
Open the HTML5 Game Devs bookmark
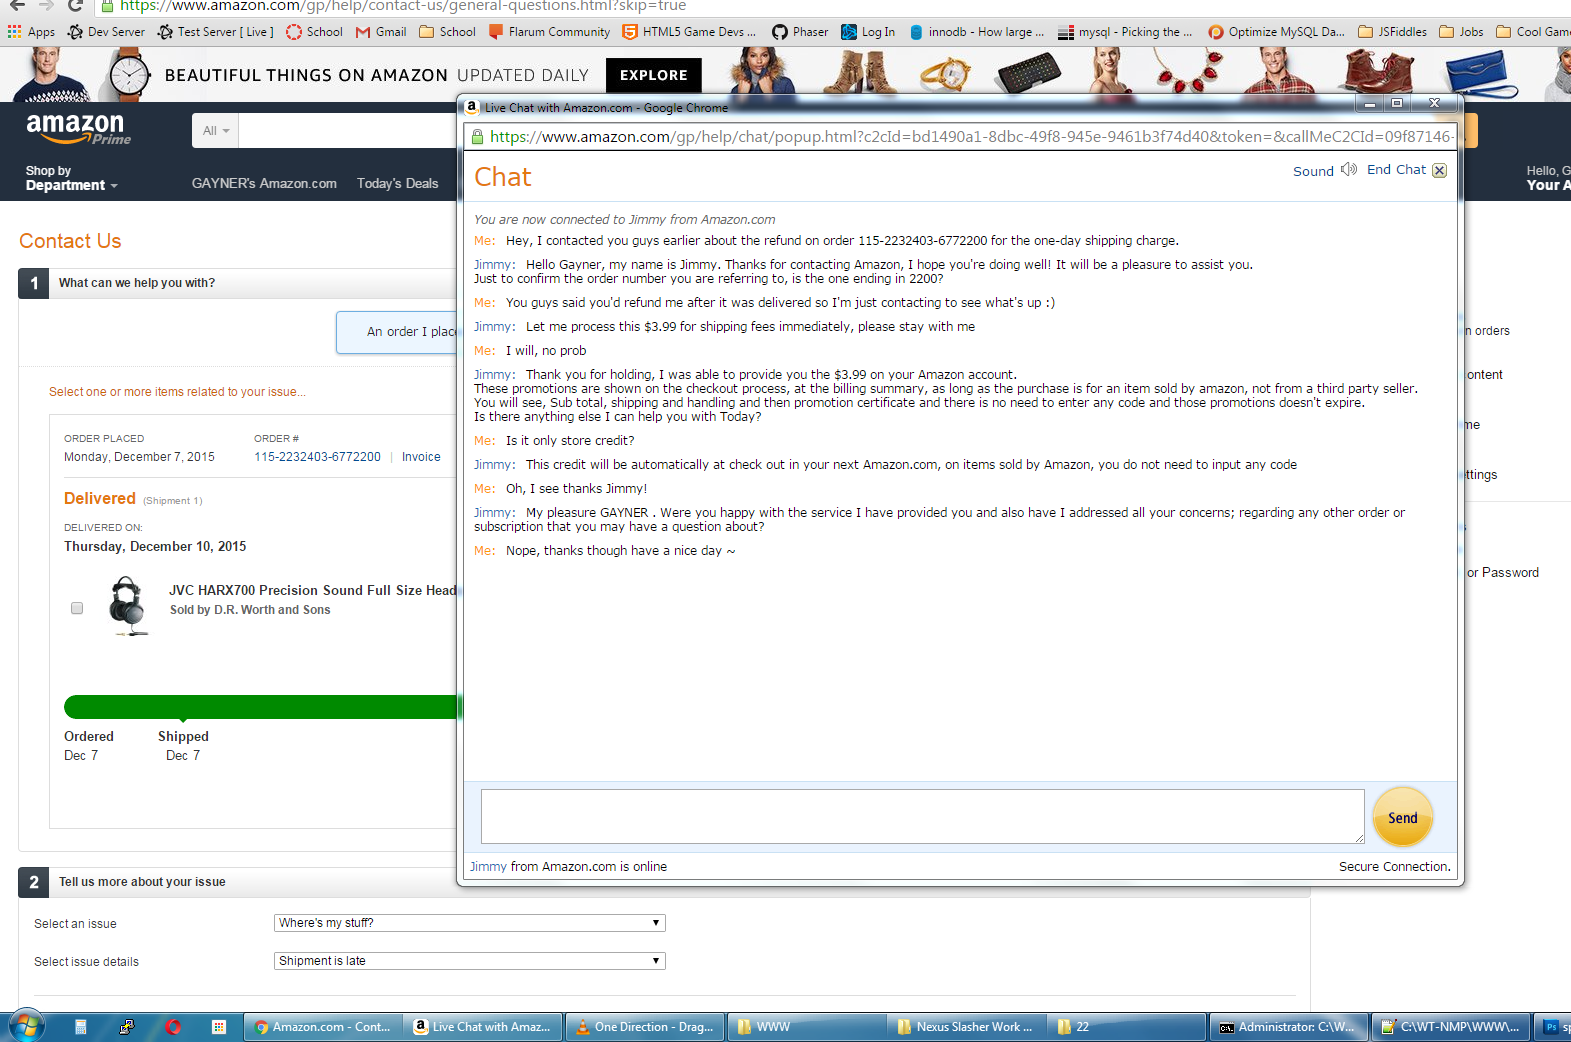(689, 32)
